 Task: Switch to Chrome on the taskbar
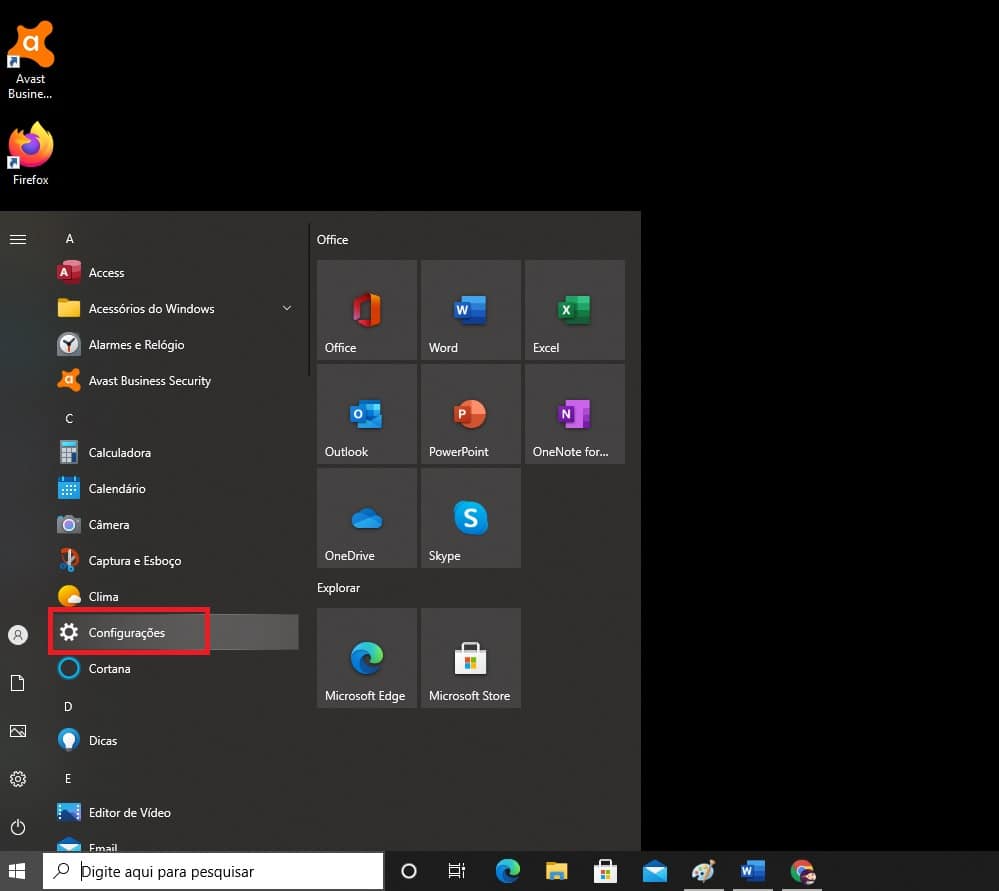click(801, 871)
